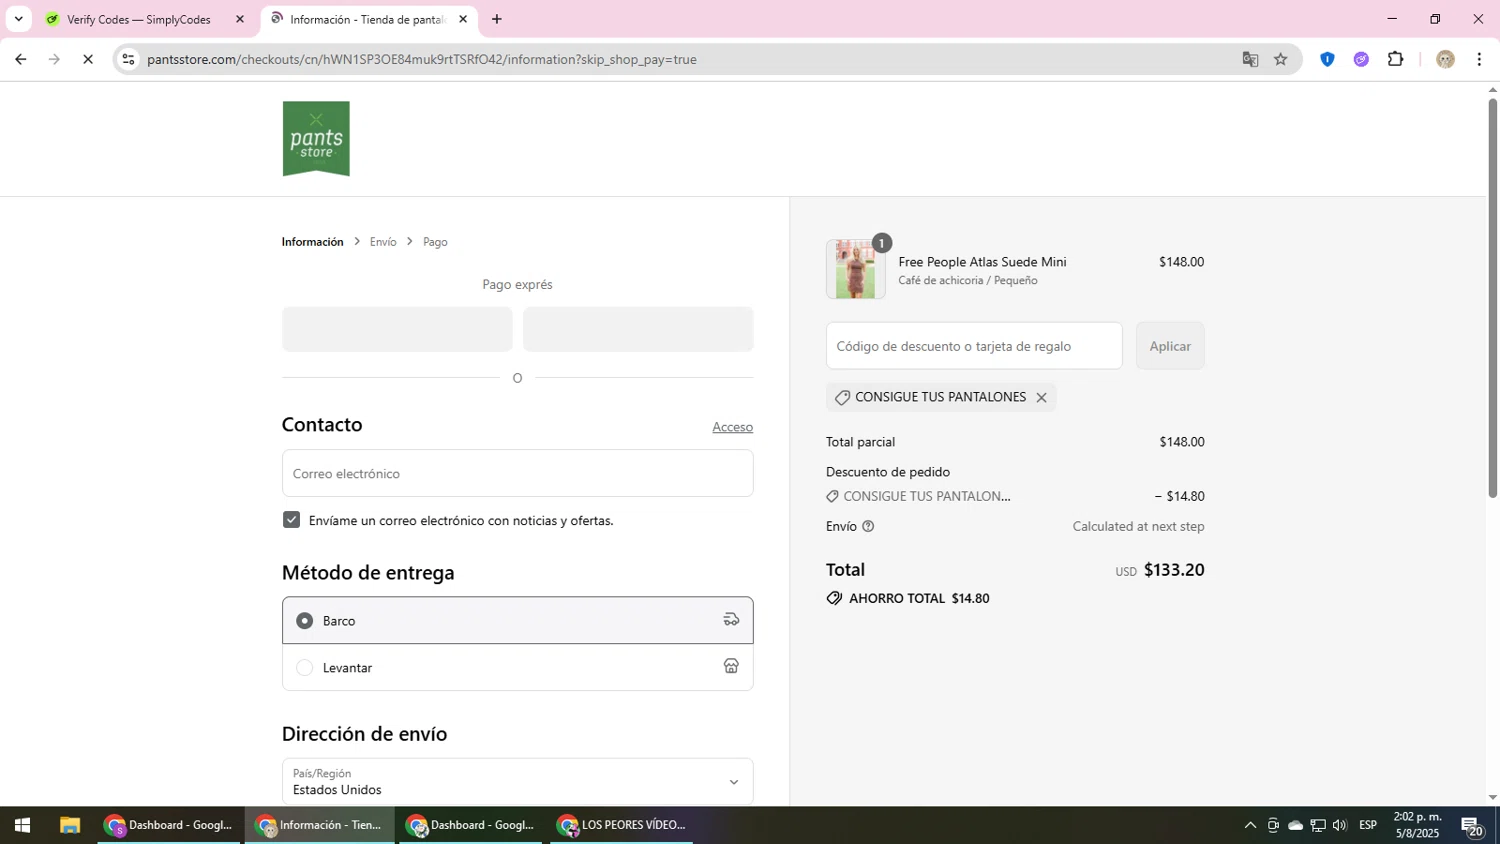The width and height of the screenshot is (1500, 844).
Task: Click the Envío breadcrumb step
Action: [x=383, y=242]
